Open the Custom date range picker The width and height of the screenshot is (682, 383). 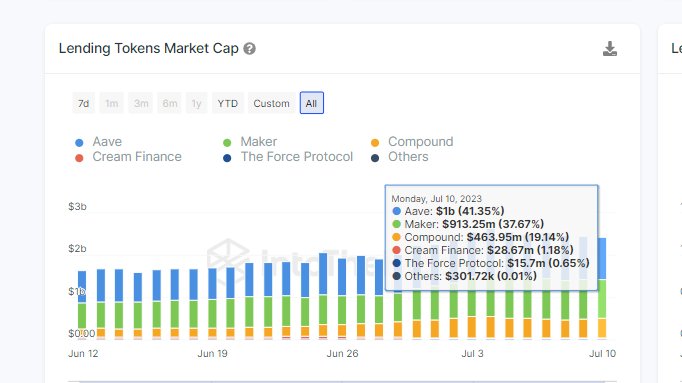pyautogui.click(x=271, y=103)
